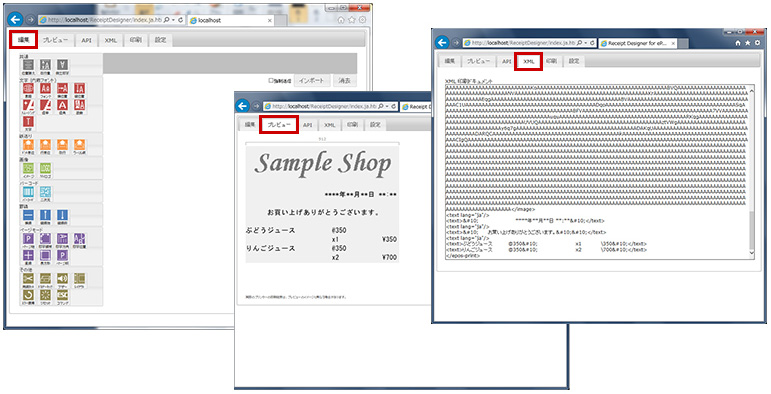Select the olive circular-arrow icon
The height and width of the screenshot is (394, 771).
coord(29,296)
